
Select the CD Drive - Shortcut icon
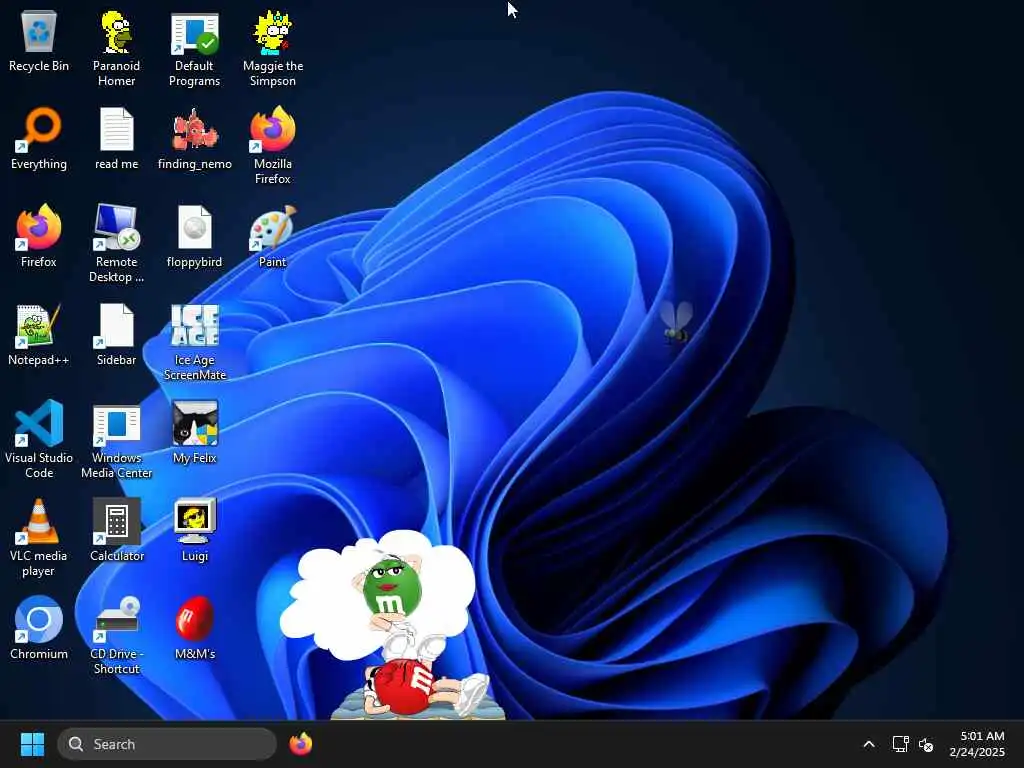point(116,636)
